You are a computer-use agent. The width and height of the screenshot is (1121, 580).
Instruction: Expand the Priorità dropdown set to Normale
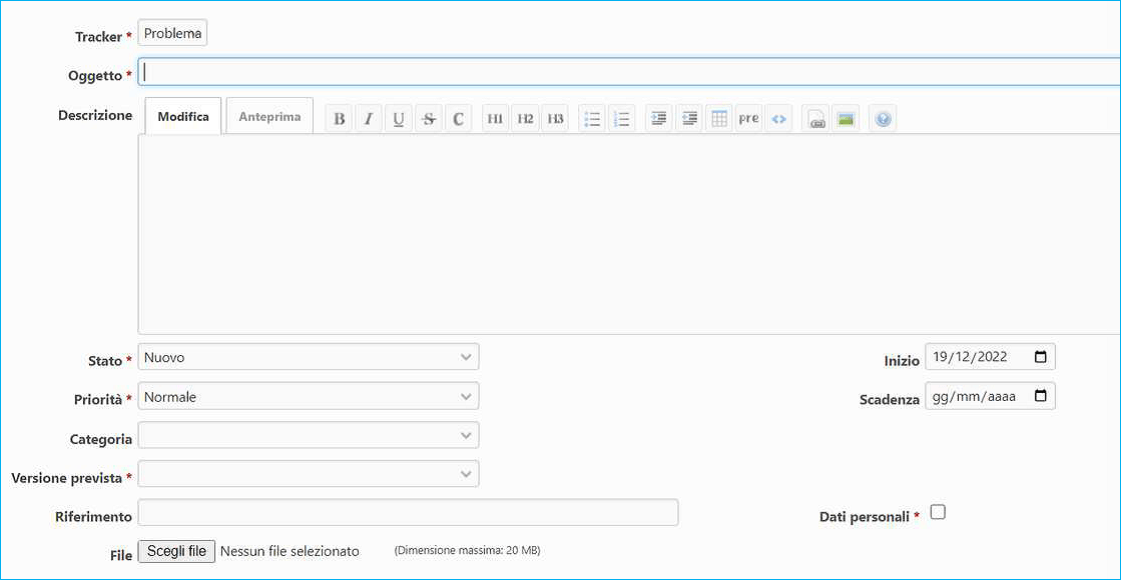[308, 397]
